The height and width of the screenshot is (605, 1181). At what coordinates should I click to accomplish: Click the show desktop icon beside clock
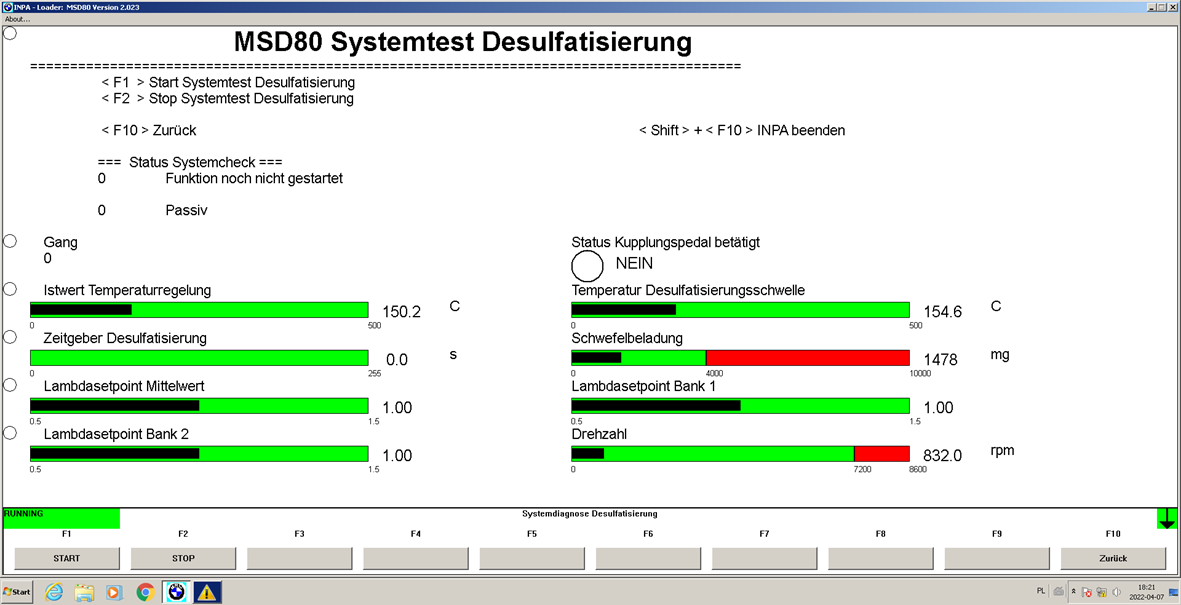tap(1171, 592)
